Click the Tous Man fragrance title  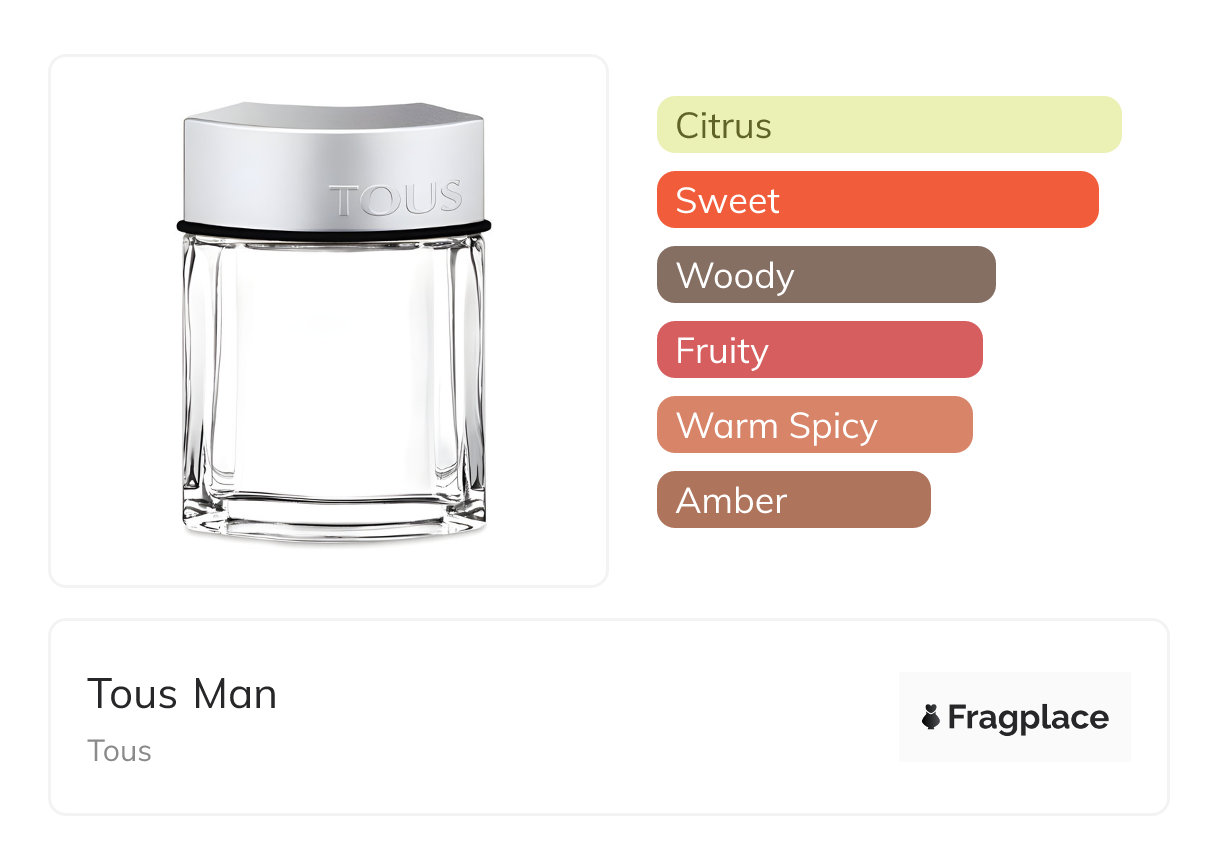182,694
